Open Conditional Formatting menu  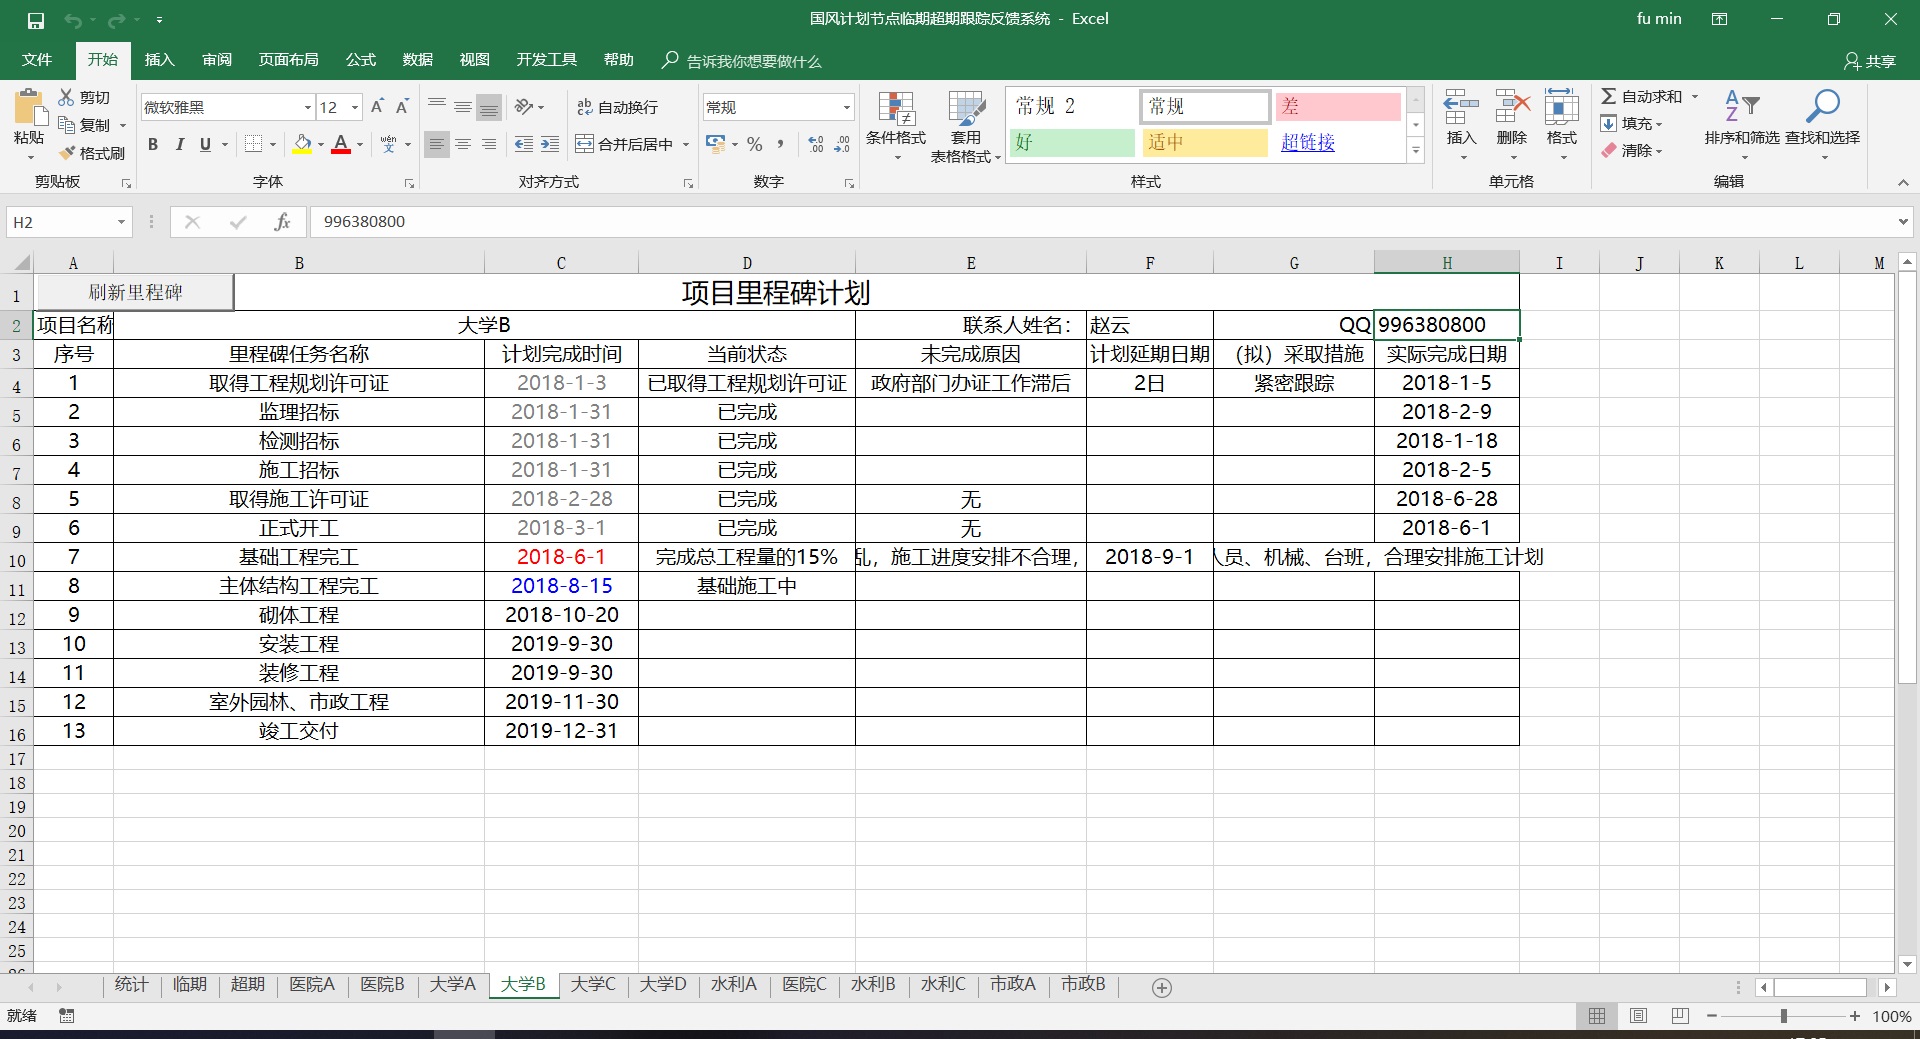coord(896,126)
